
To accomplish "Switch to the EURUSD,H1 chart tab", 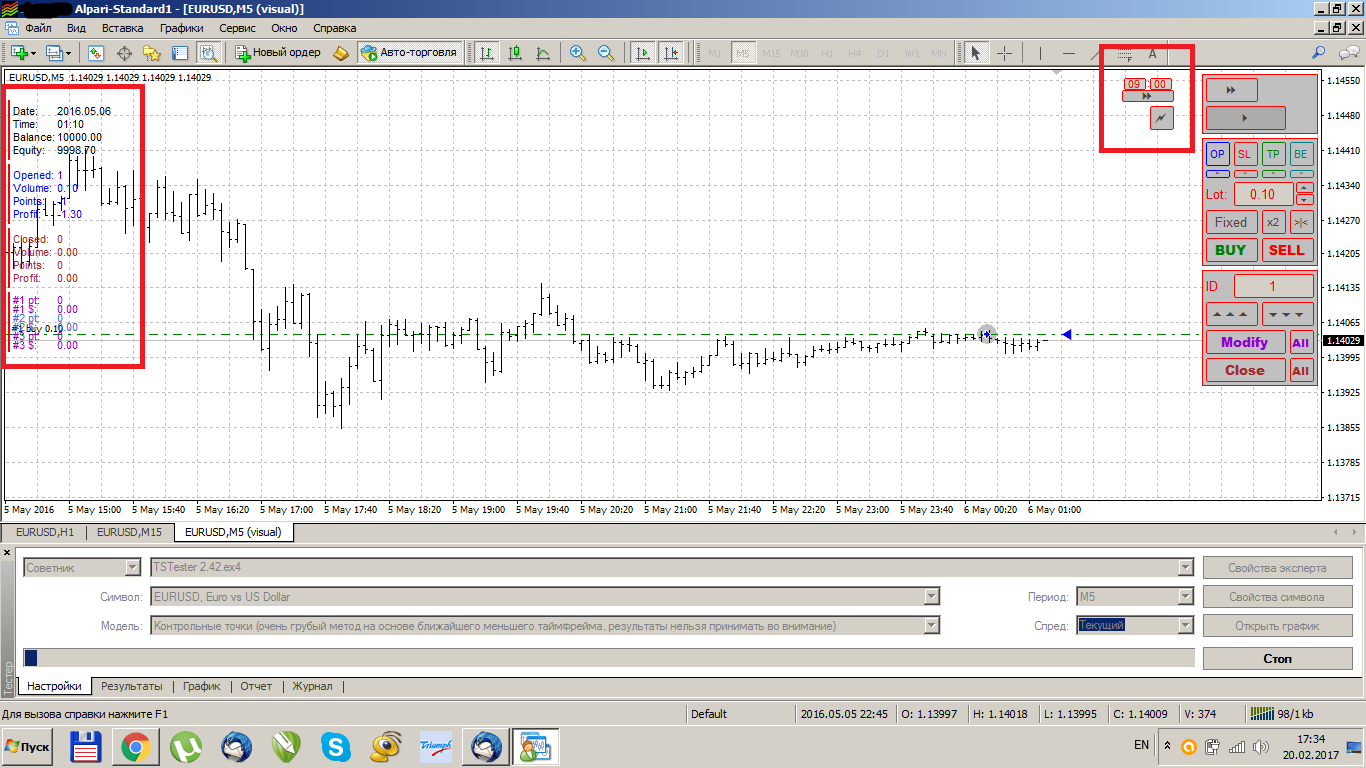I will [45, 532].
